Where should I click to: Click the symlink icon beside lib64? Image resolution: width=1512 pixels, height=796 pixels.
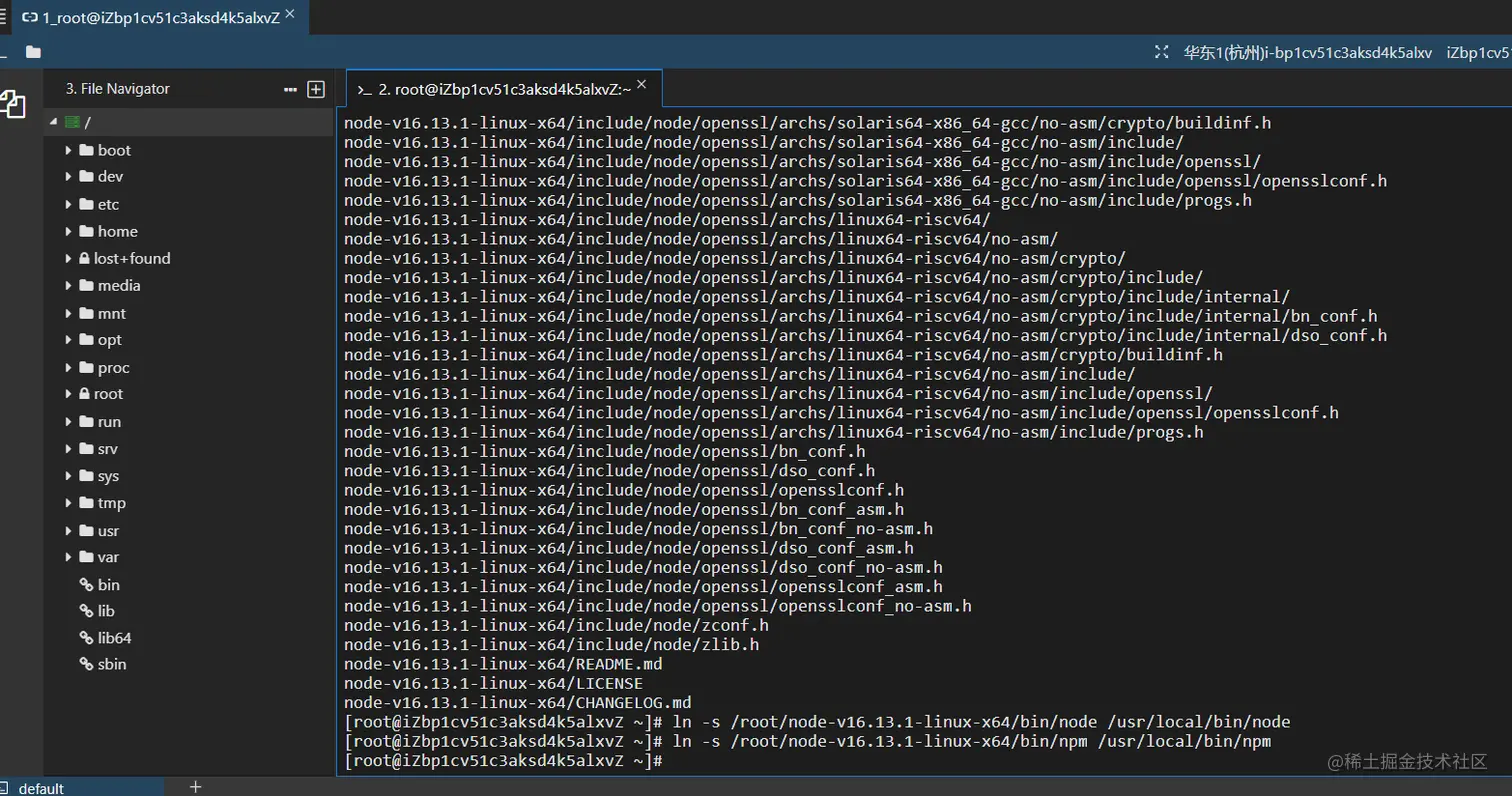(x=86, y=638)
